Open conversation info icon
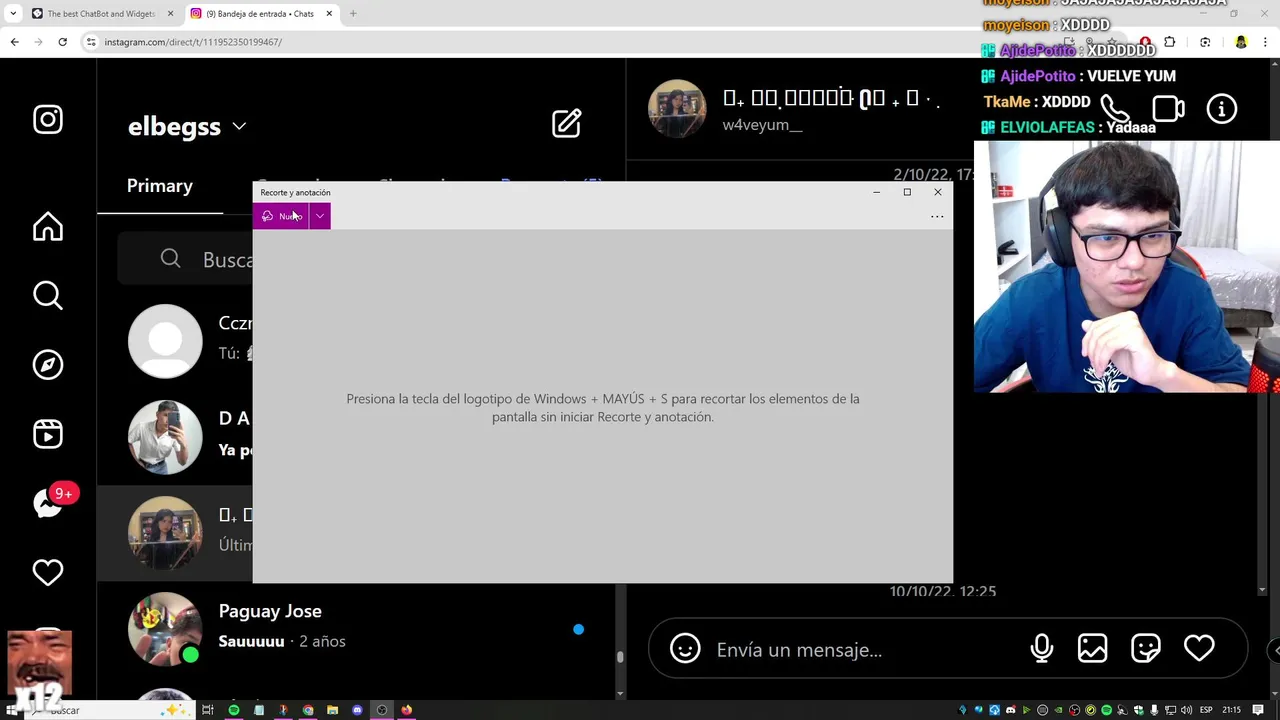This screenshot has width=1280, height=720. pos(1221,109)
